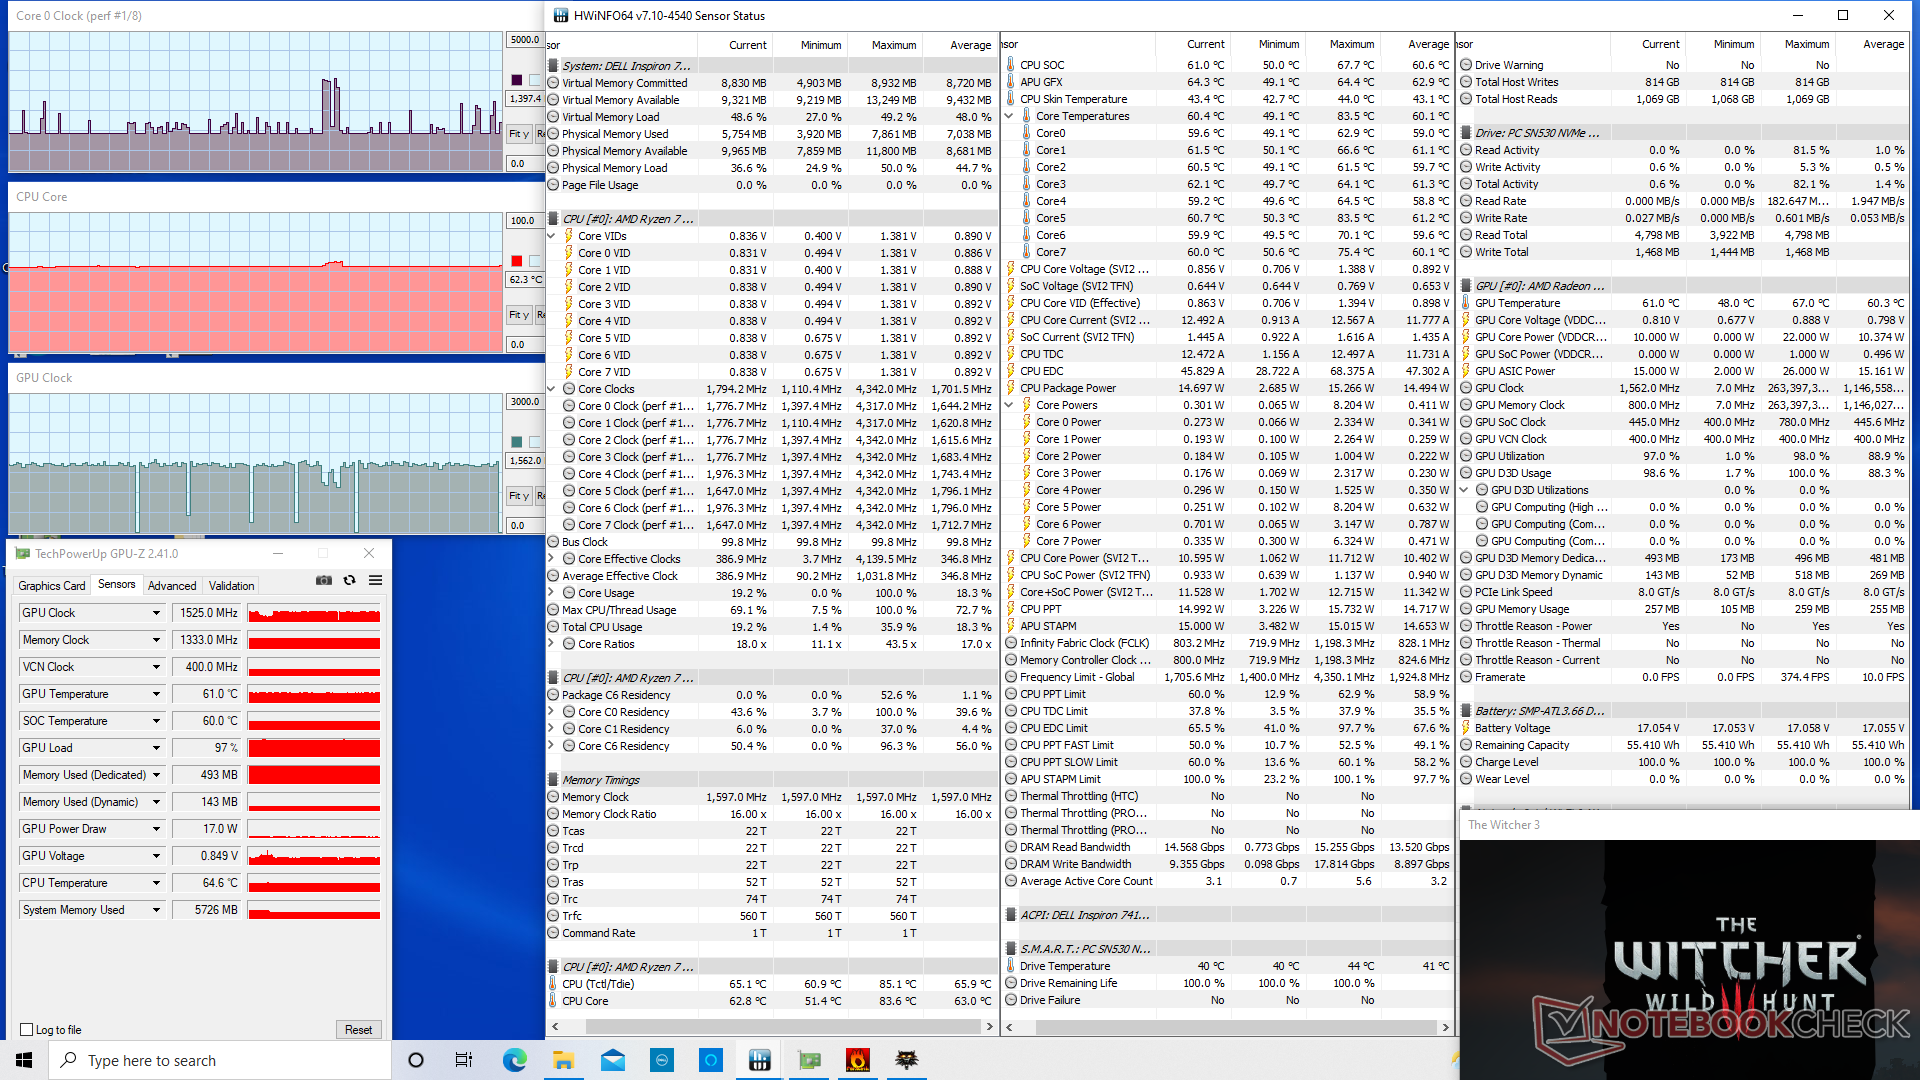This screenshot has width=1920, height=1080.
Task: Open the GPU Load sensor dropdown
Action: click(156, 748)
